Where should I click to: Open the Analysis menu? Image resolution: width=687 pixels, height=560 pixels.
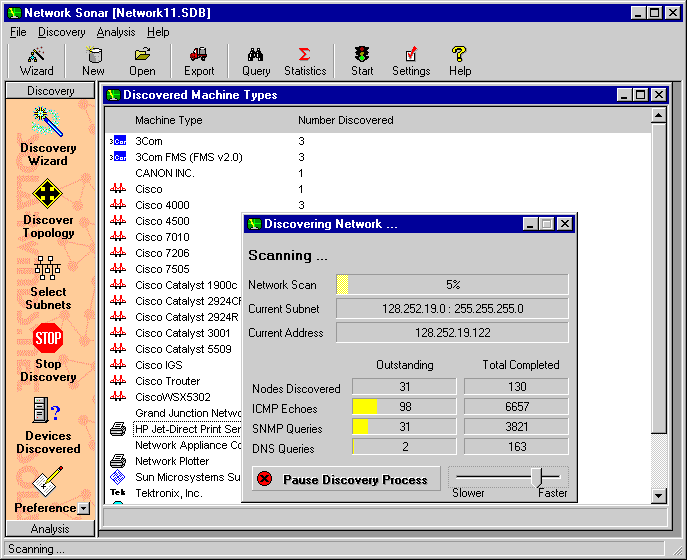(116, 32)
